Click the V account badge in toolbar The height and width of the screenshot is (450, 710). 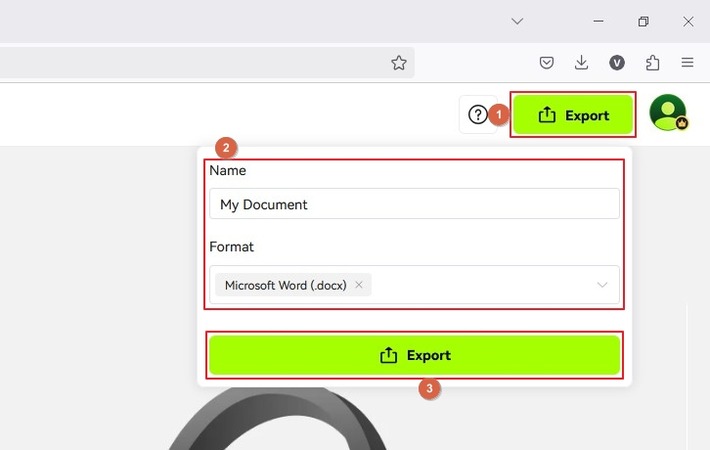pyautogui.click(x=617, y=62)
